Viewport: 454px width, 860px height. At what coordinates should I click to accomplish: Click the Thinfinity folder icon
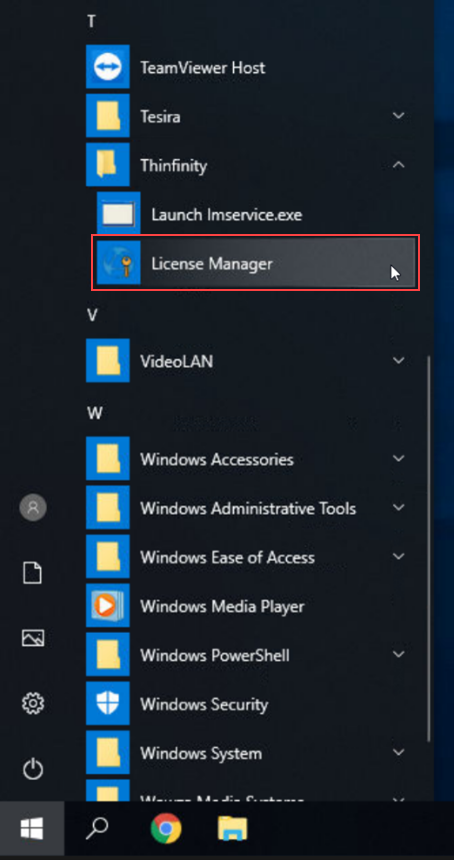pyautogui.click(x=107, y=165)
